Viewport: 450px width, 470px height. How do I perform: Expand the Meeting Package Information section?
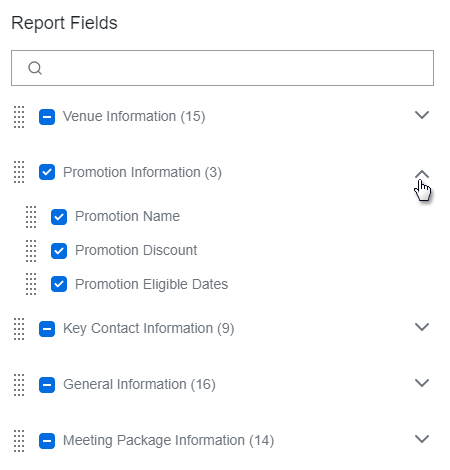pos(422,439)
